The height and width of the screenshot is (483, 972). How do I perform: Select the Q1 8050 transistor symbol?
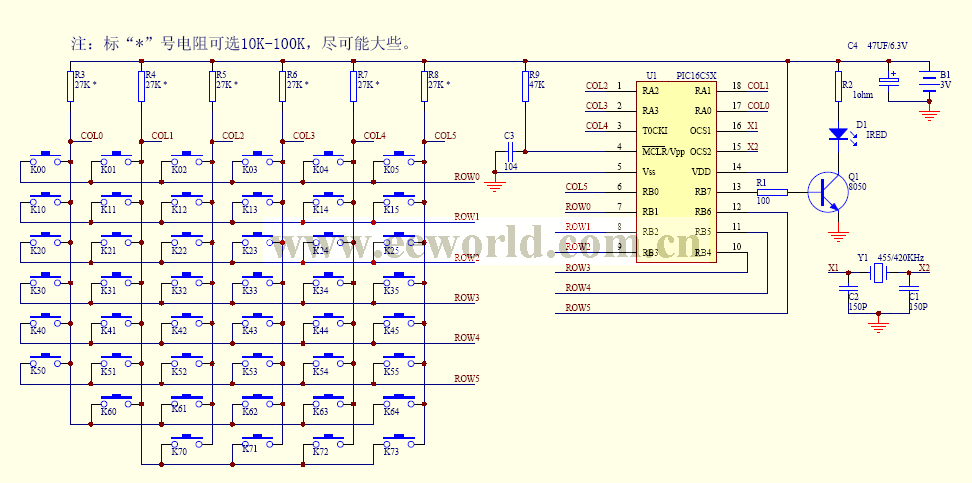(x=828, y=192)
